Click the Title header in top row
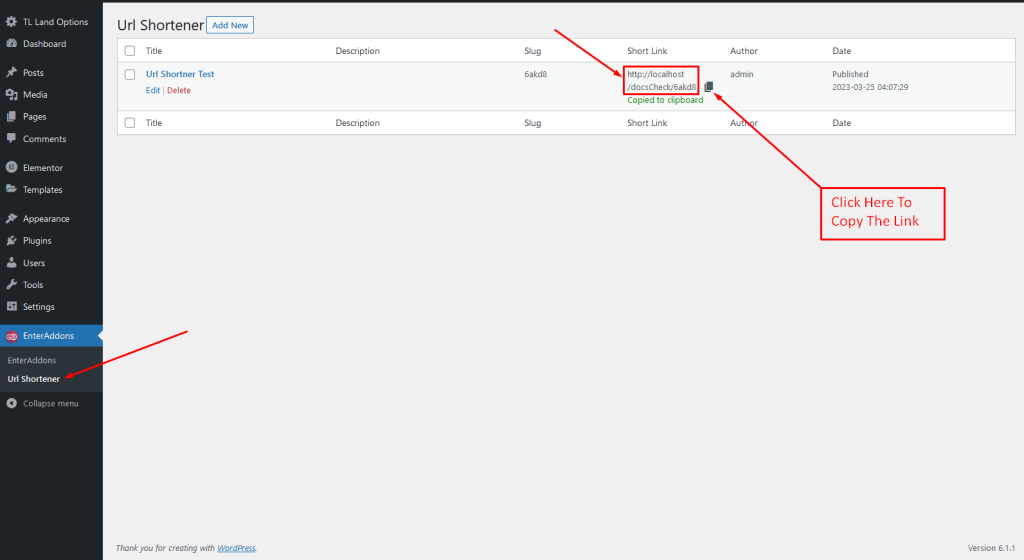 (153, 51)
